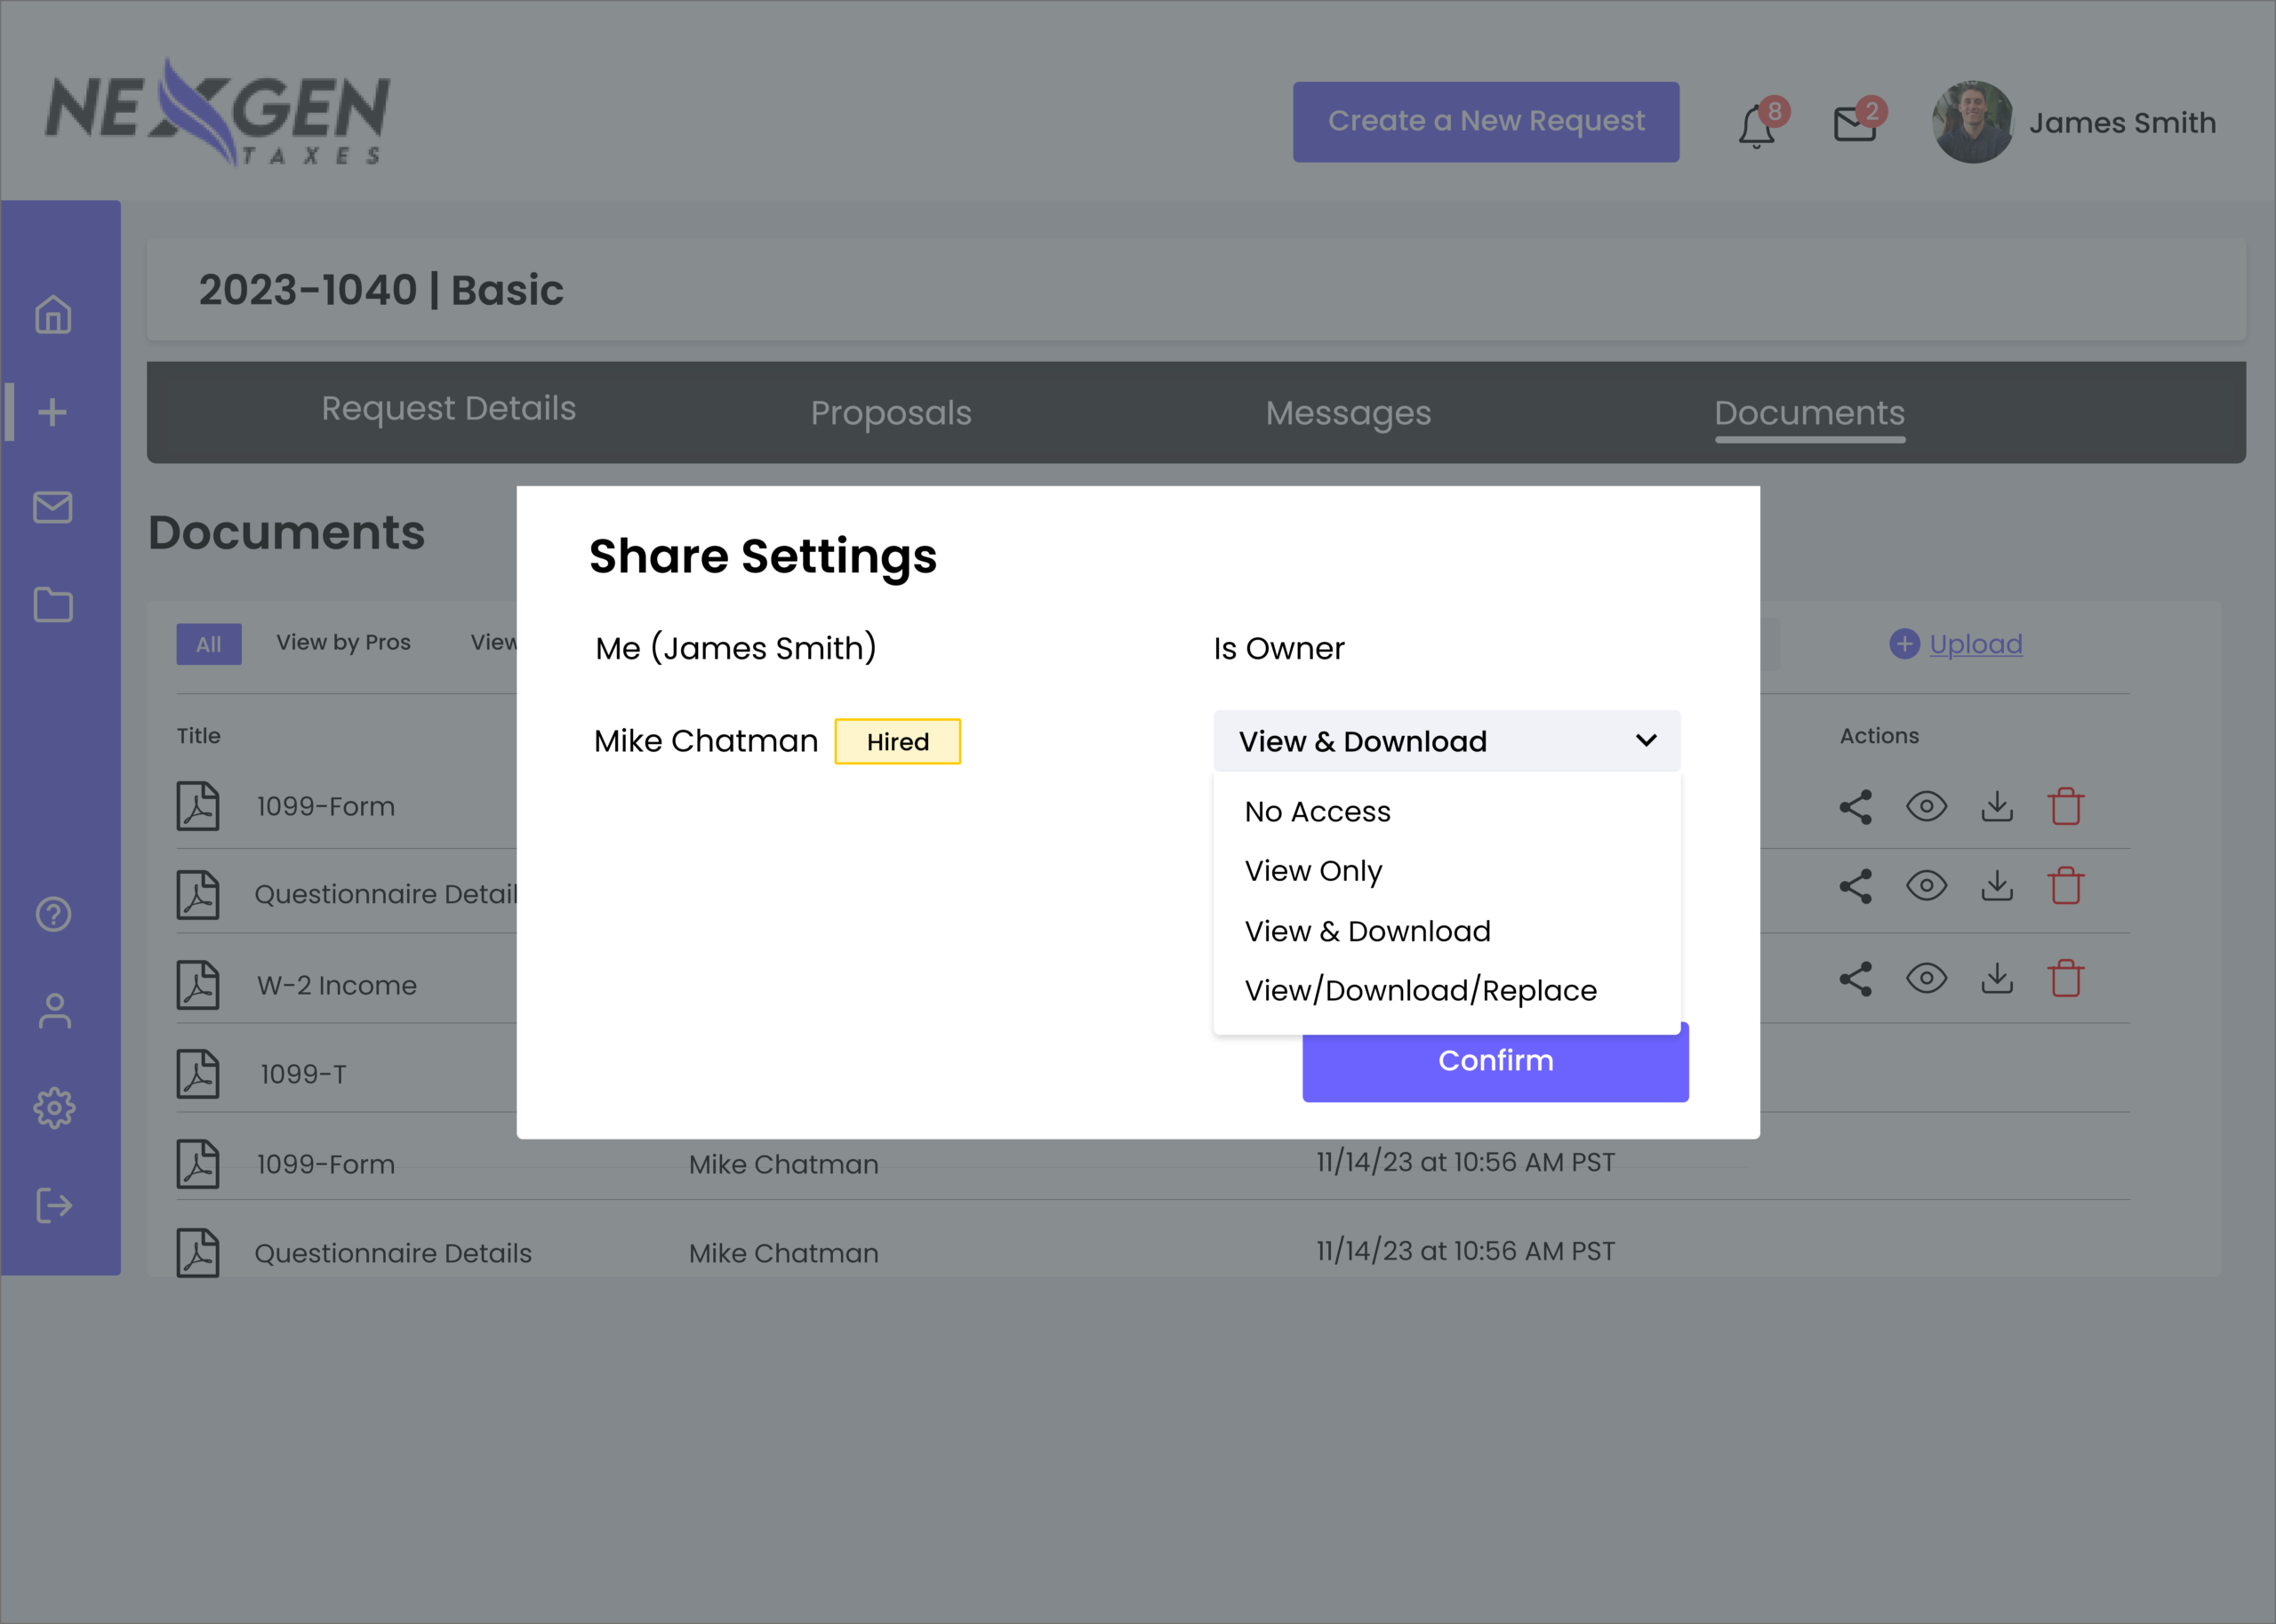Choose View & Download from the list

(1367, 931)
